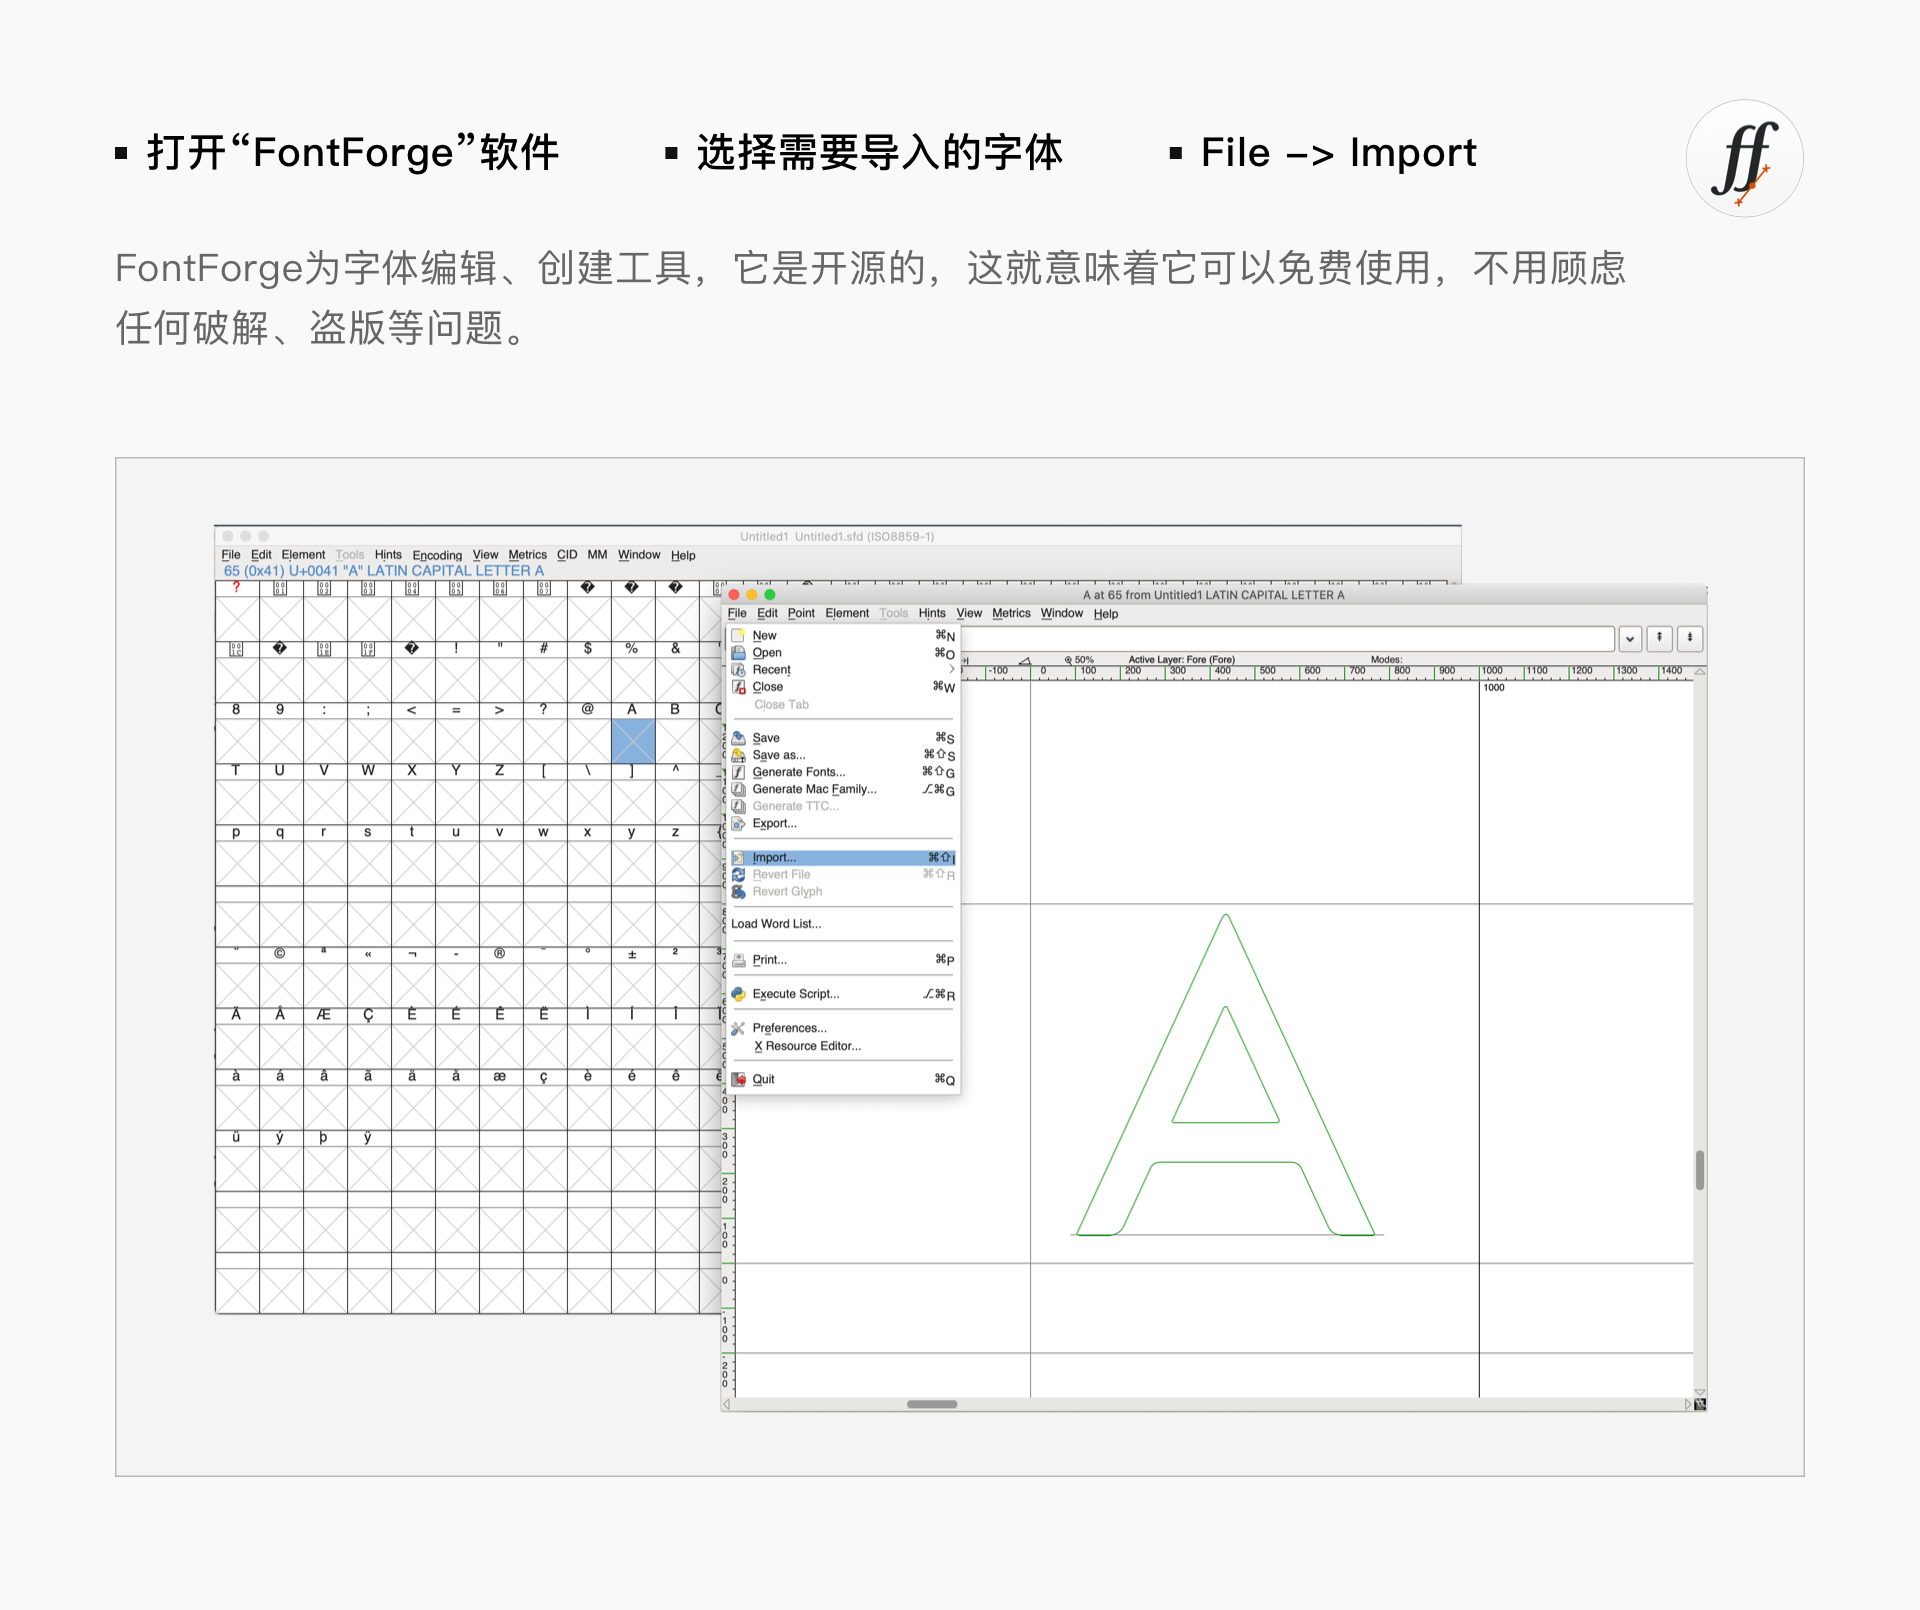Click the previous glyph up-arrow button
This screenshot has height=1610, width=1920.
point(1659,638)
